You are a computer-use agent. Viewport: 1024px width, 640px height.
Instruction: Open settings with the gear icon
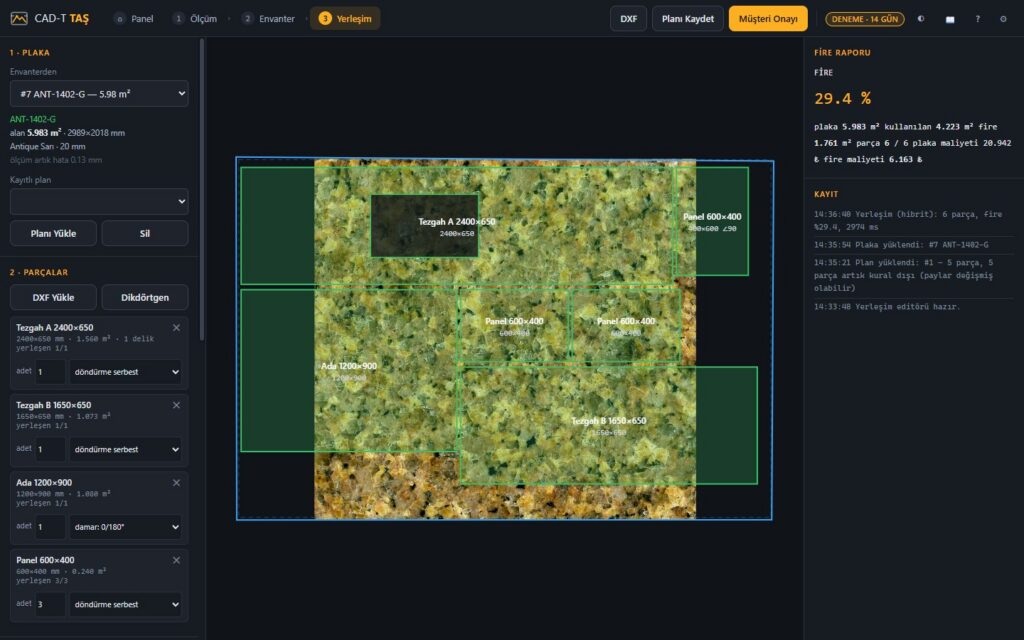click(1003, 19)
